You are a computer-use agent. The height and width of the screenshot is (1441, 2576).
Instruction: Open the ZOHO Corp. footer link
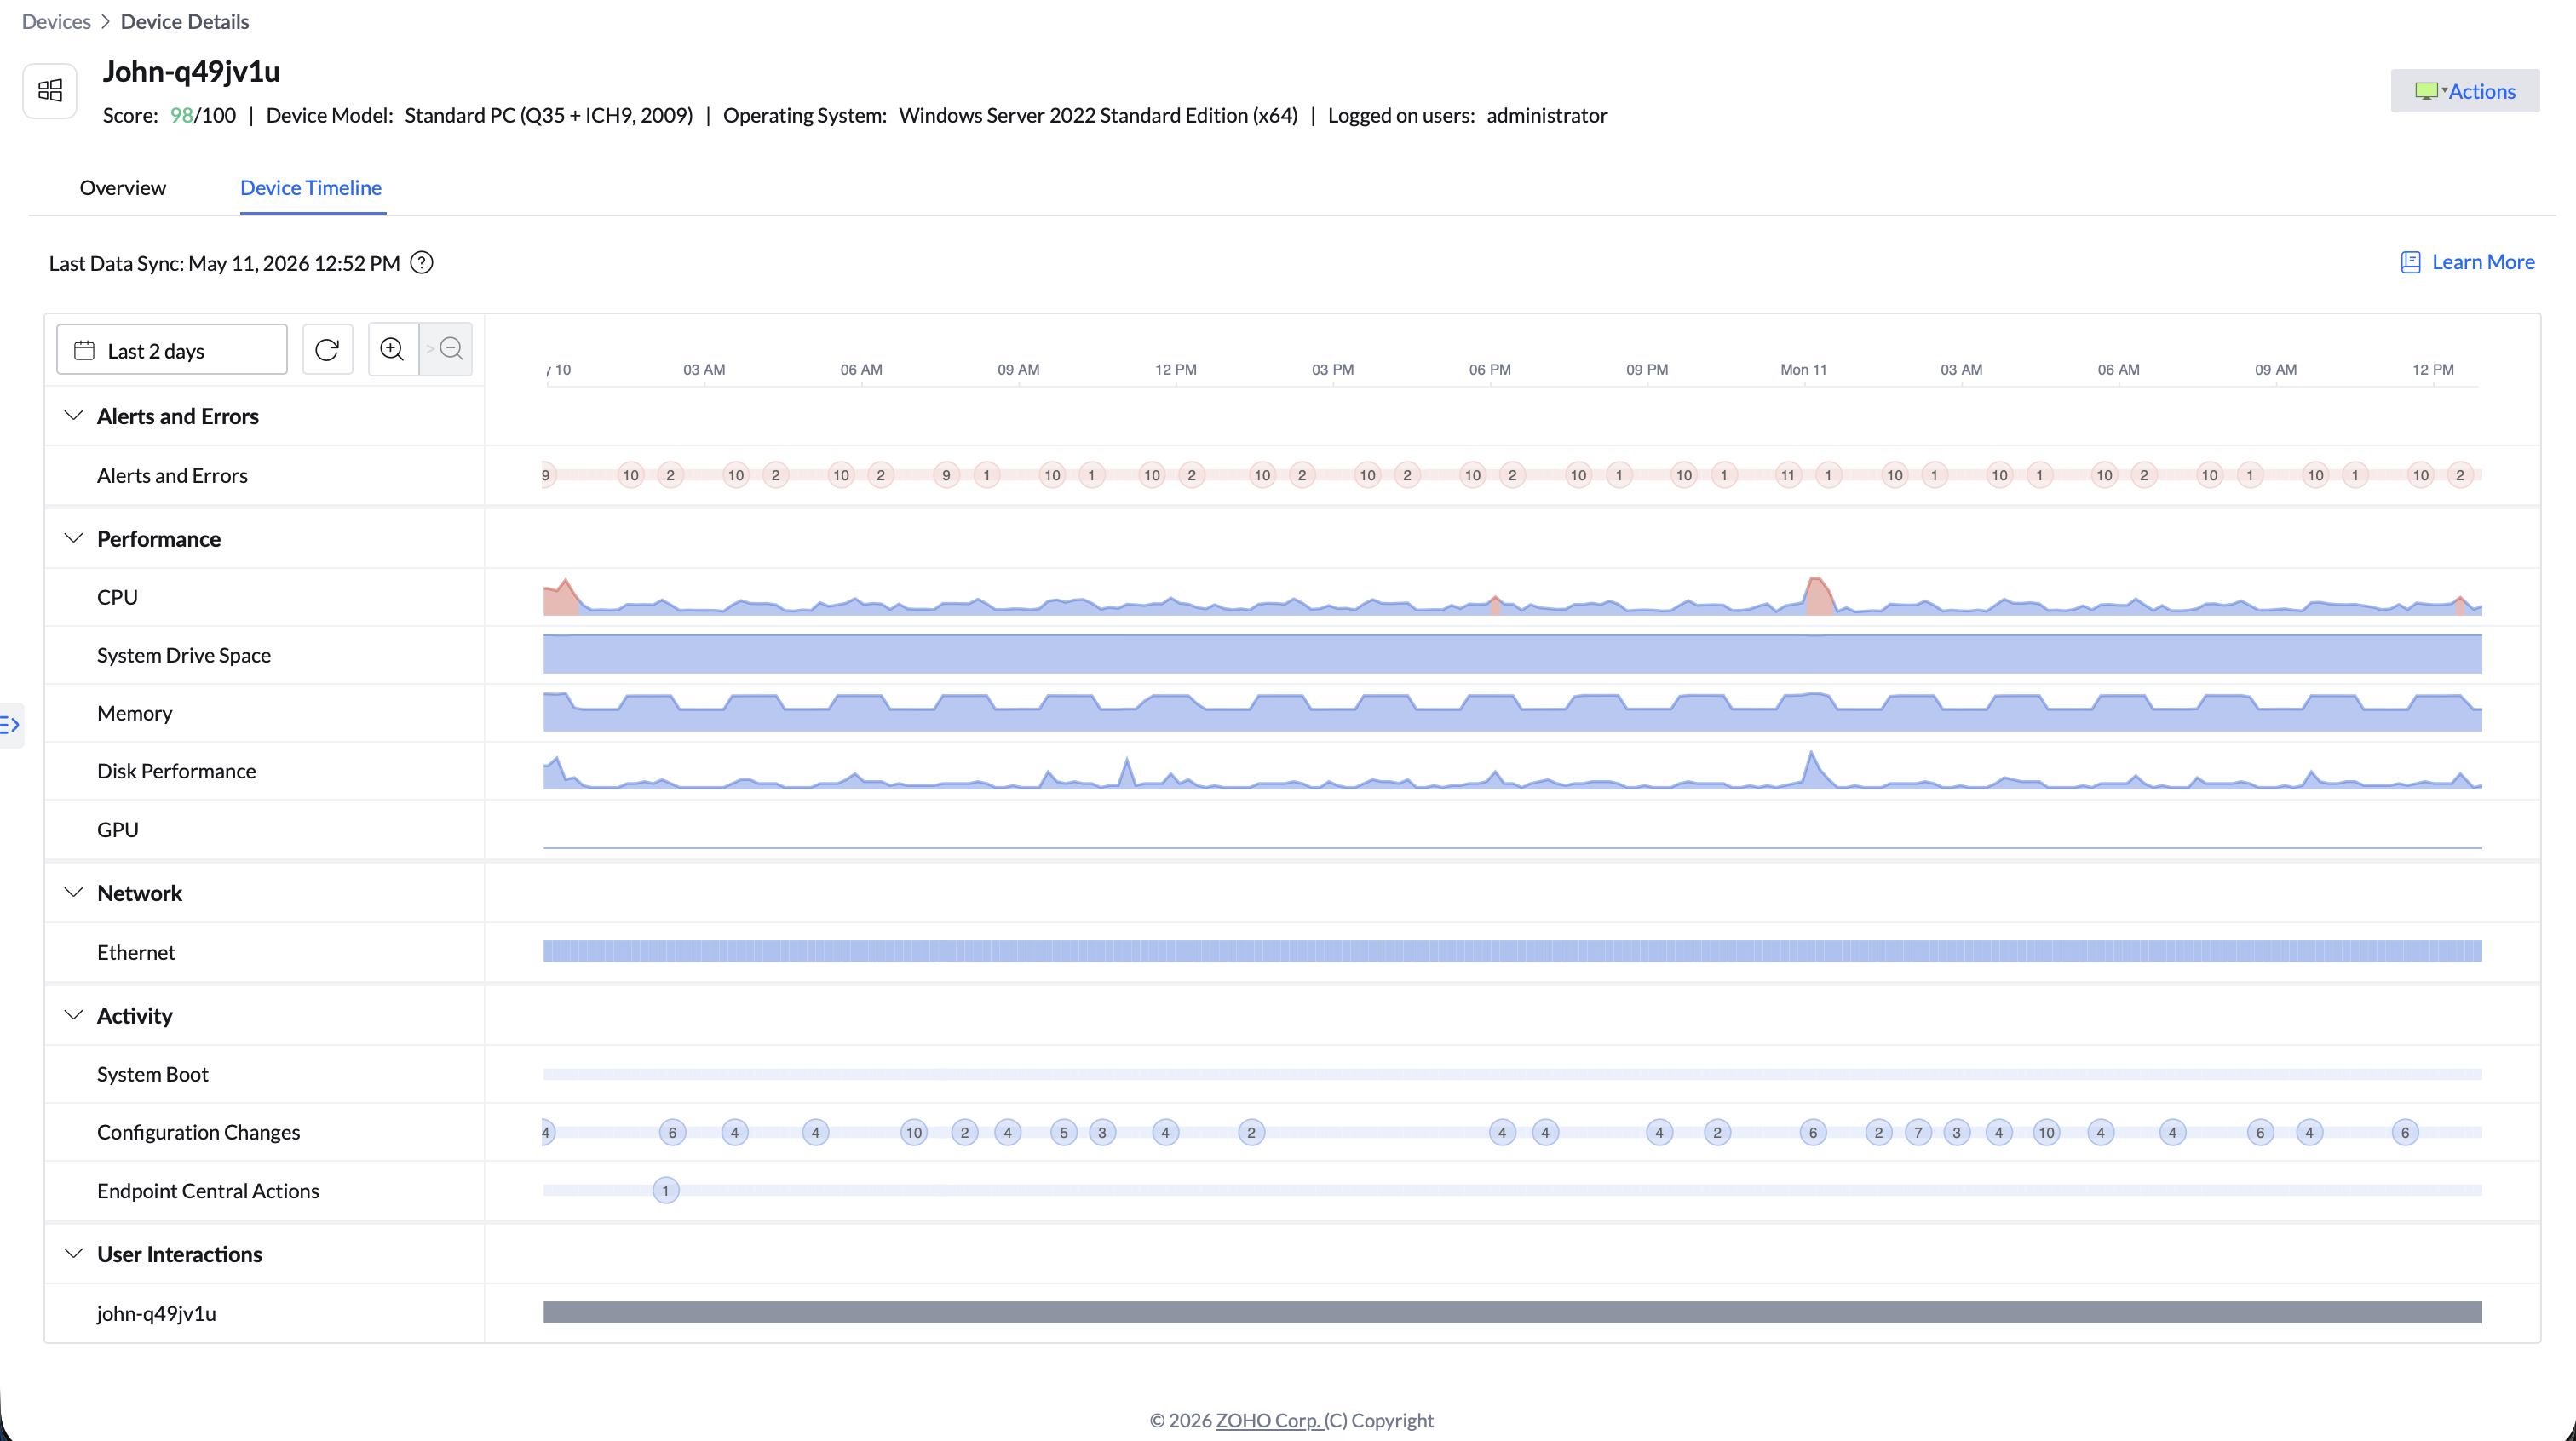(1268, 1420)
